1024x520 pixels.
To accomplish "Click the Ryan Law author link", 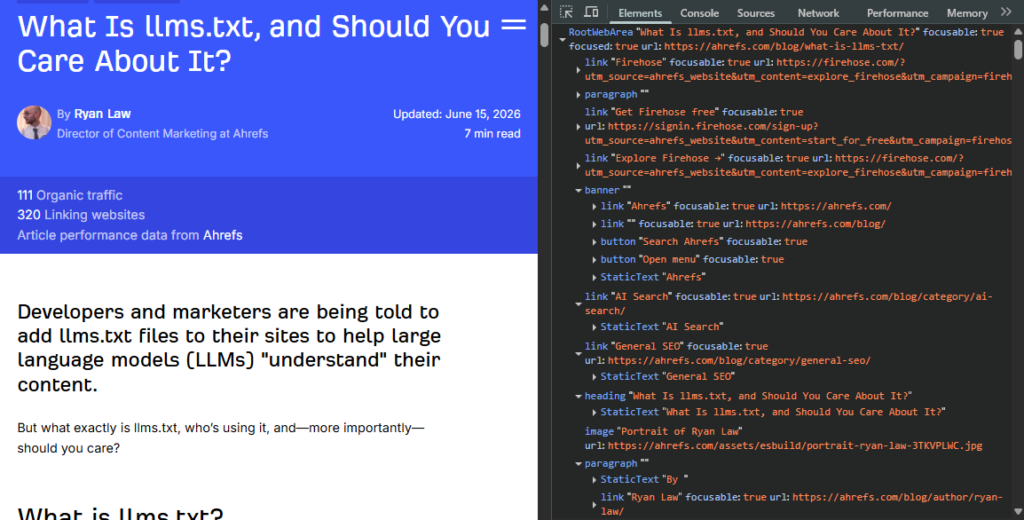I will click(x=102, y=114).
